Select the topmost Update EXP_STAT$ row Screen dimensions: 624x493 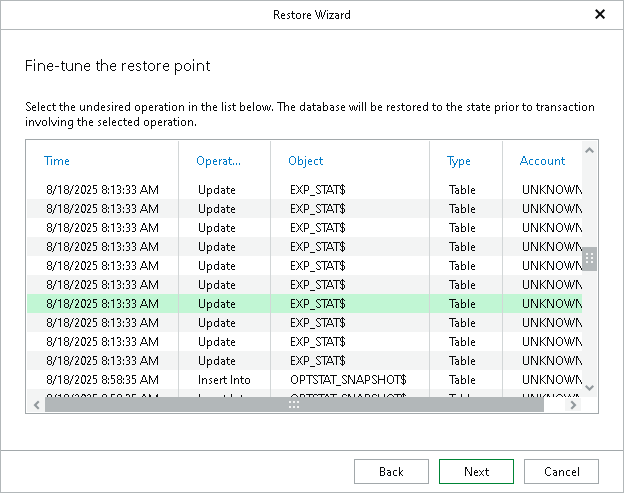point(300,190)
